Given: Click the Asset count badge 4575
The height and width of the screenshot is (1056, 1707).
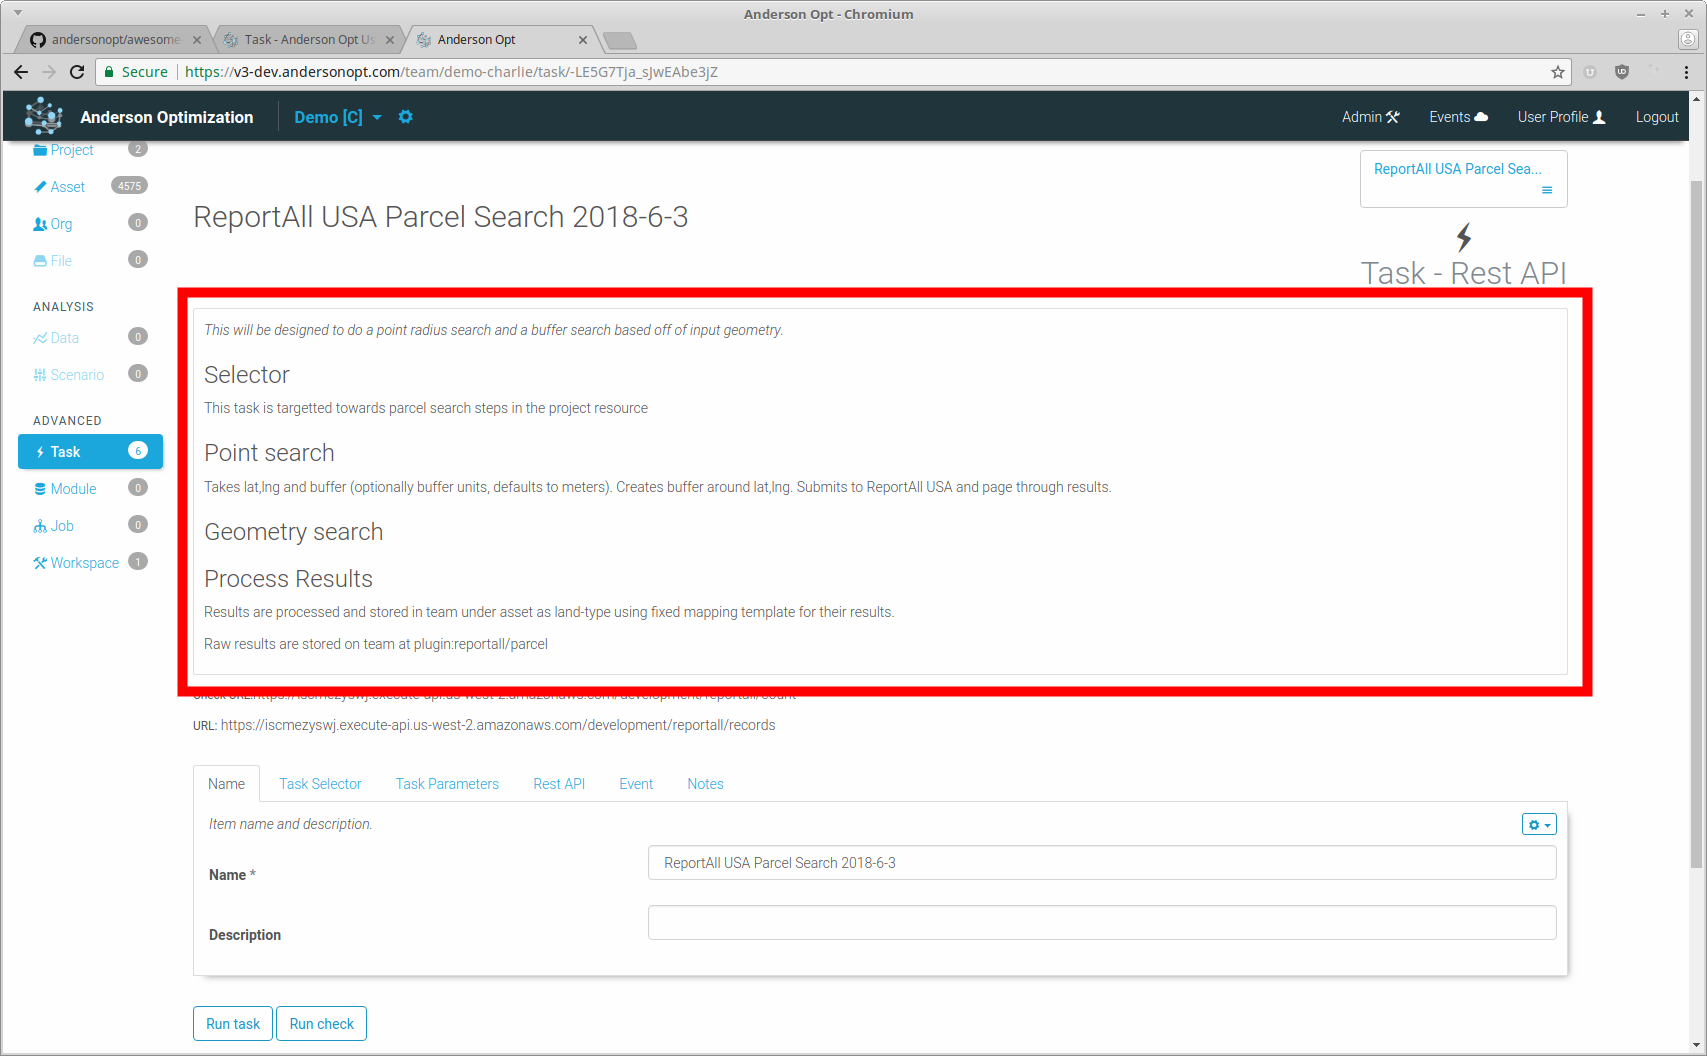Looking at the screenshot, I should 129,186.
